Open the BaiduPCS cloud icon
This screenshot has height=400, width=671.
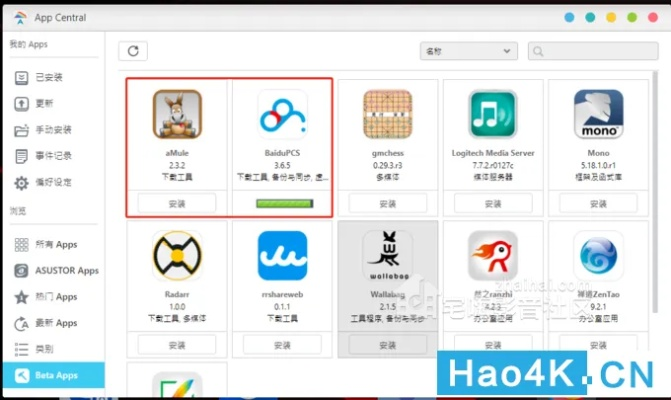tap(282, 114)
